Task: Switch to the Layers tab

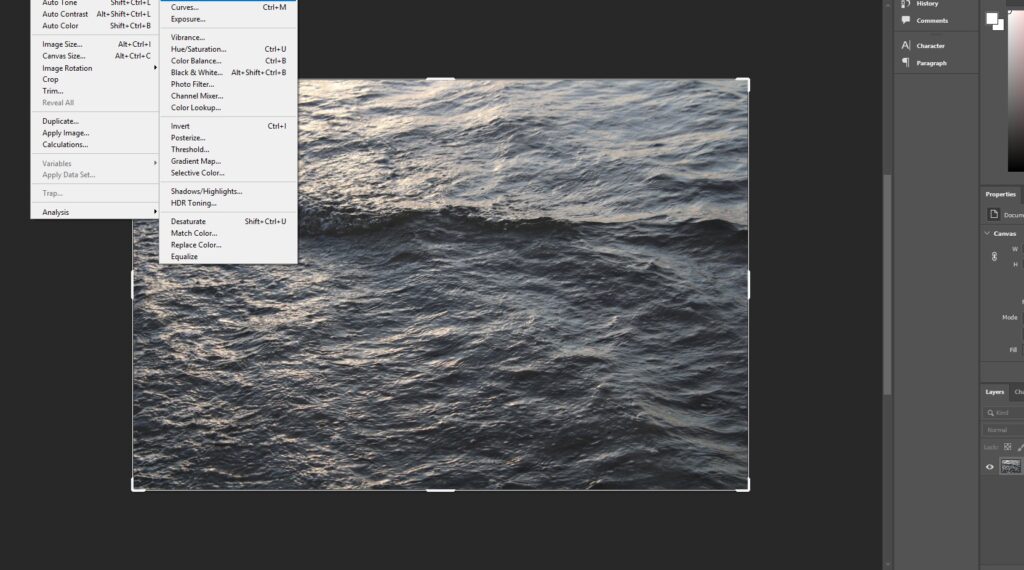Action: (x=995, y=392)
